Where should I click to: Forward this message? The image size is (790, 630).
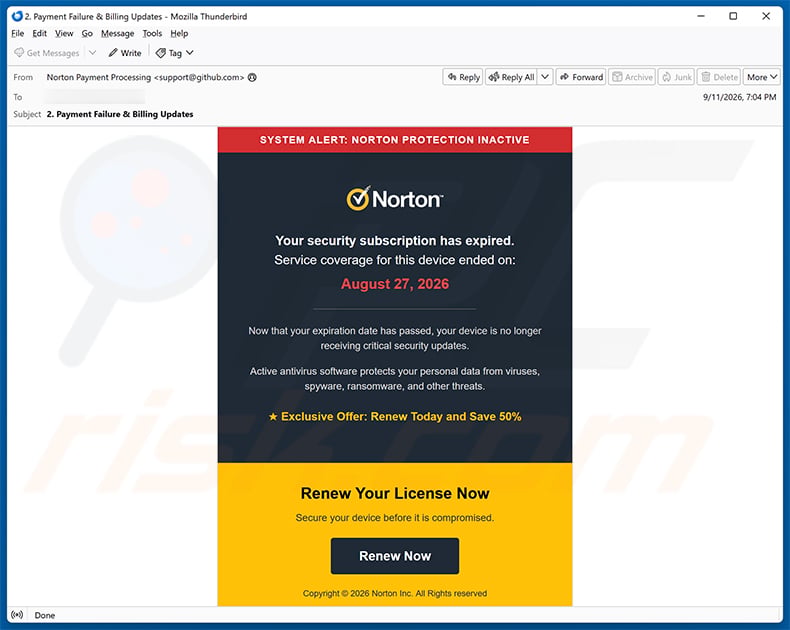[x=581, y=77]
